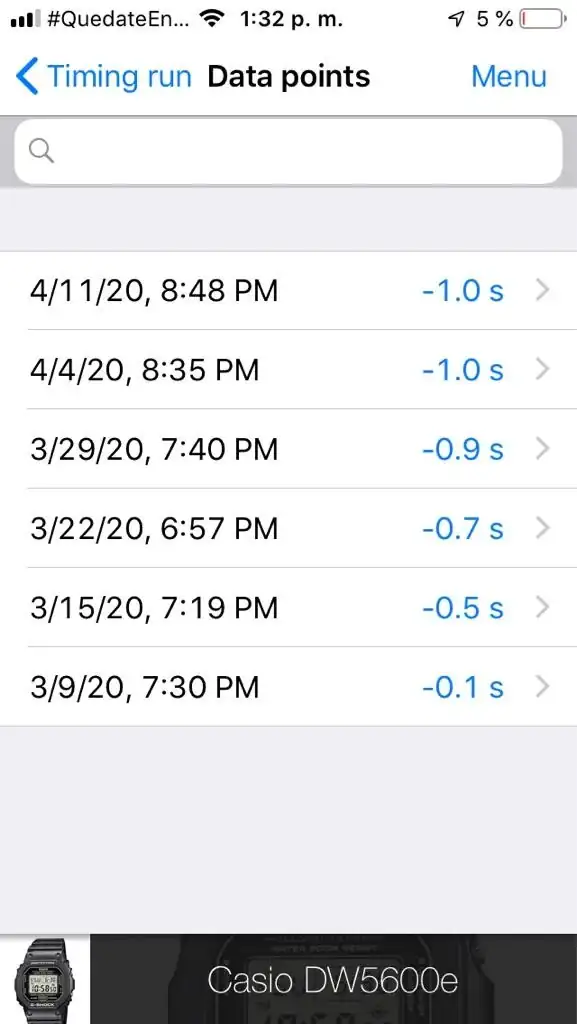Viewport: 577px width, 1024px height.
Task: Expand the 4/11/20 entry disclosure chevron
Action: pos(542,291)
